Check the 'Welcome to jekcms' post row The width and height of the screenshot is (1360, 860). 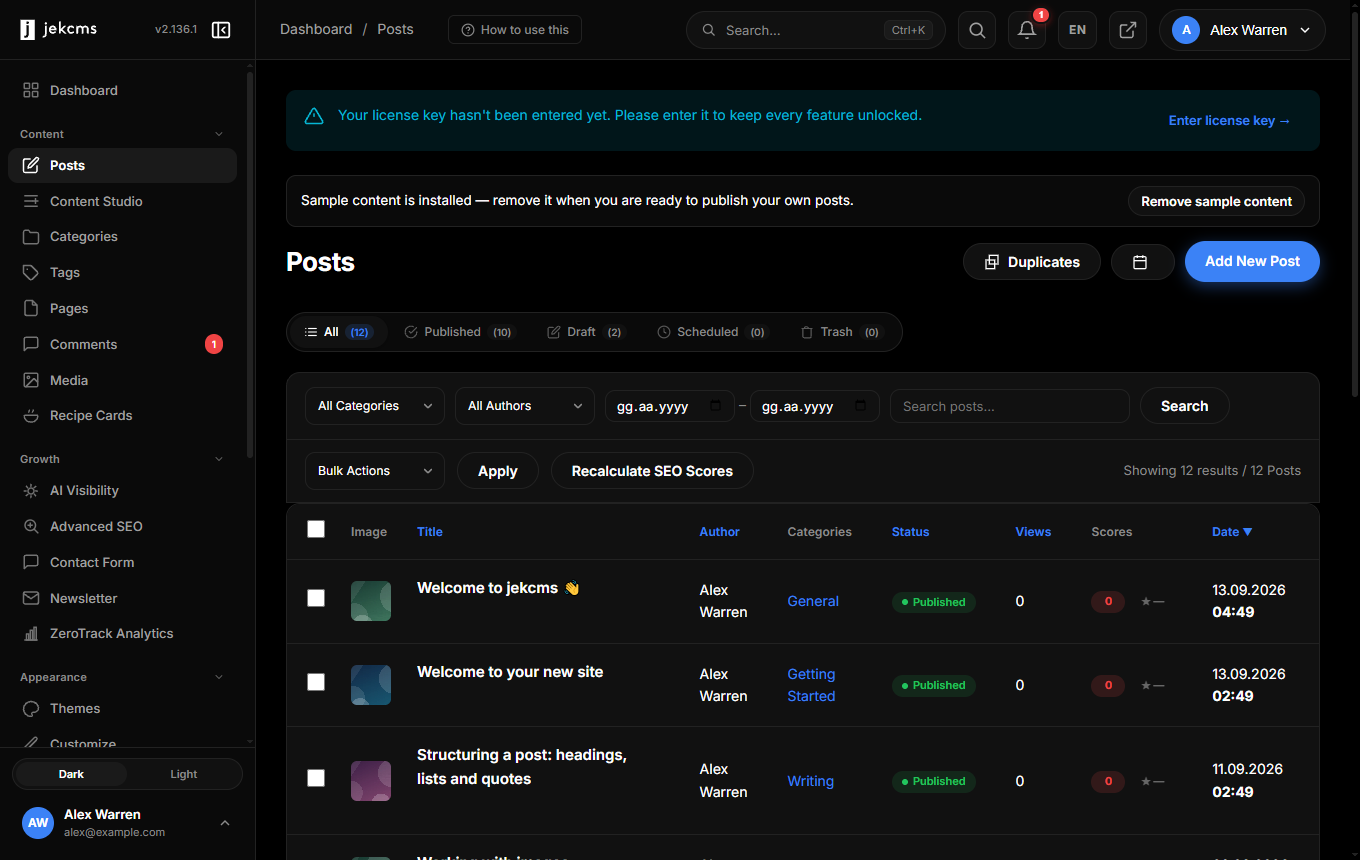click(x=316, y=598)
